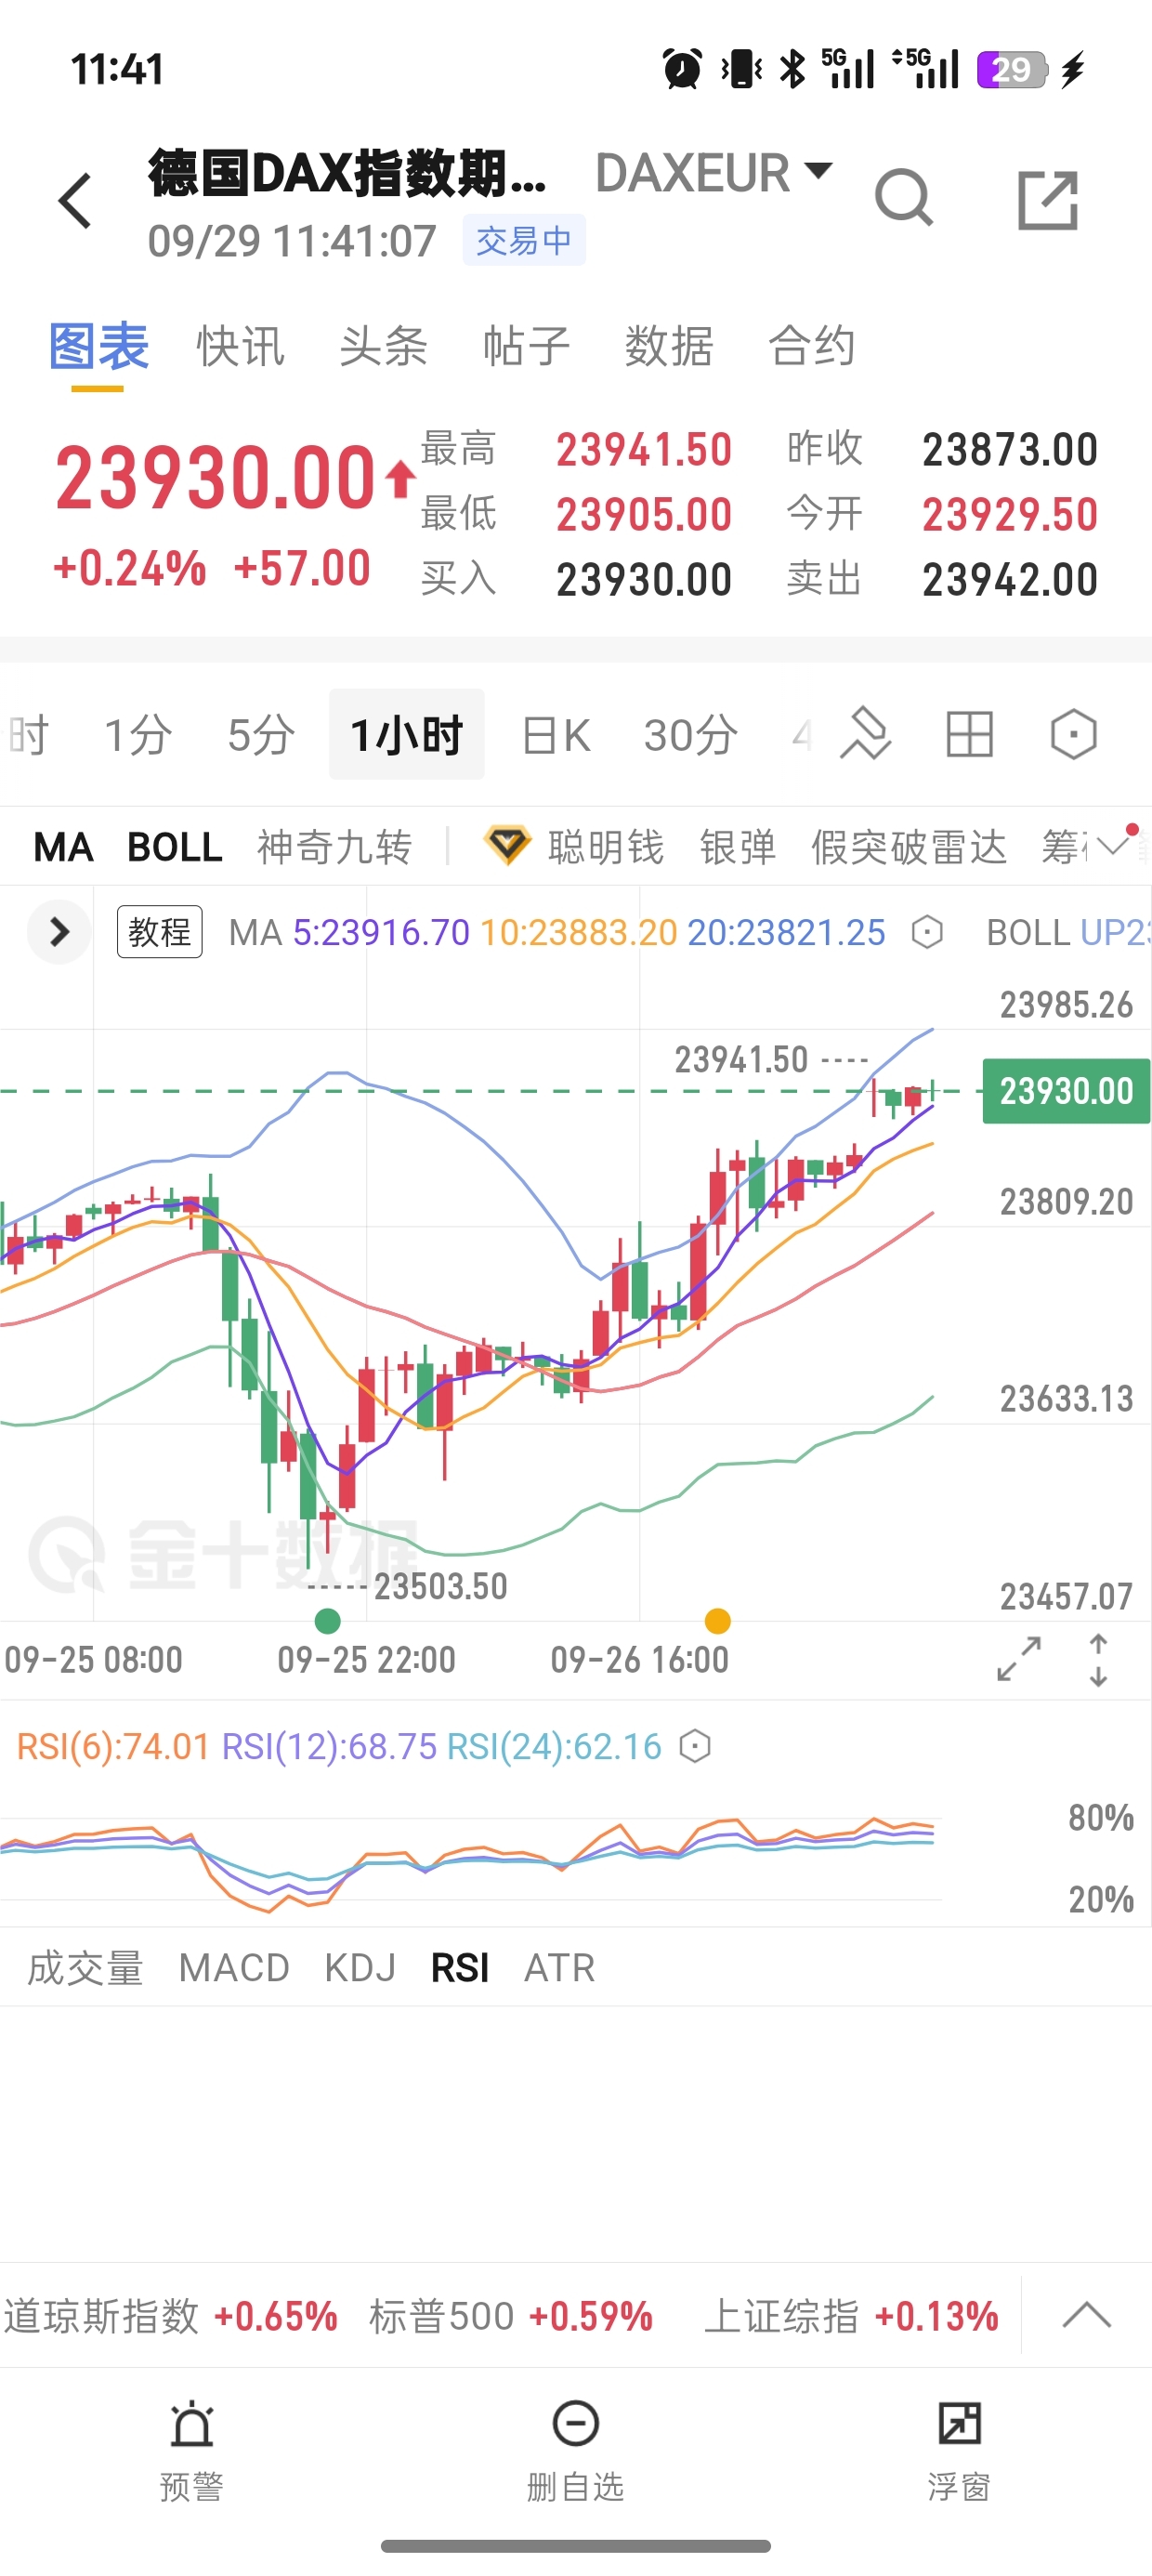The image size is (1152, 2576).
Task: Open the 快讯 tab
Action: 241,347
